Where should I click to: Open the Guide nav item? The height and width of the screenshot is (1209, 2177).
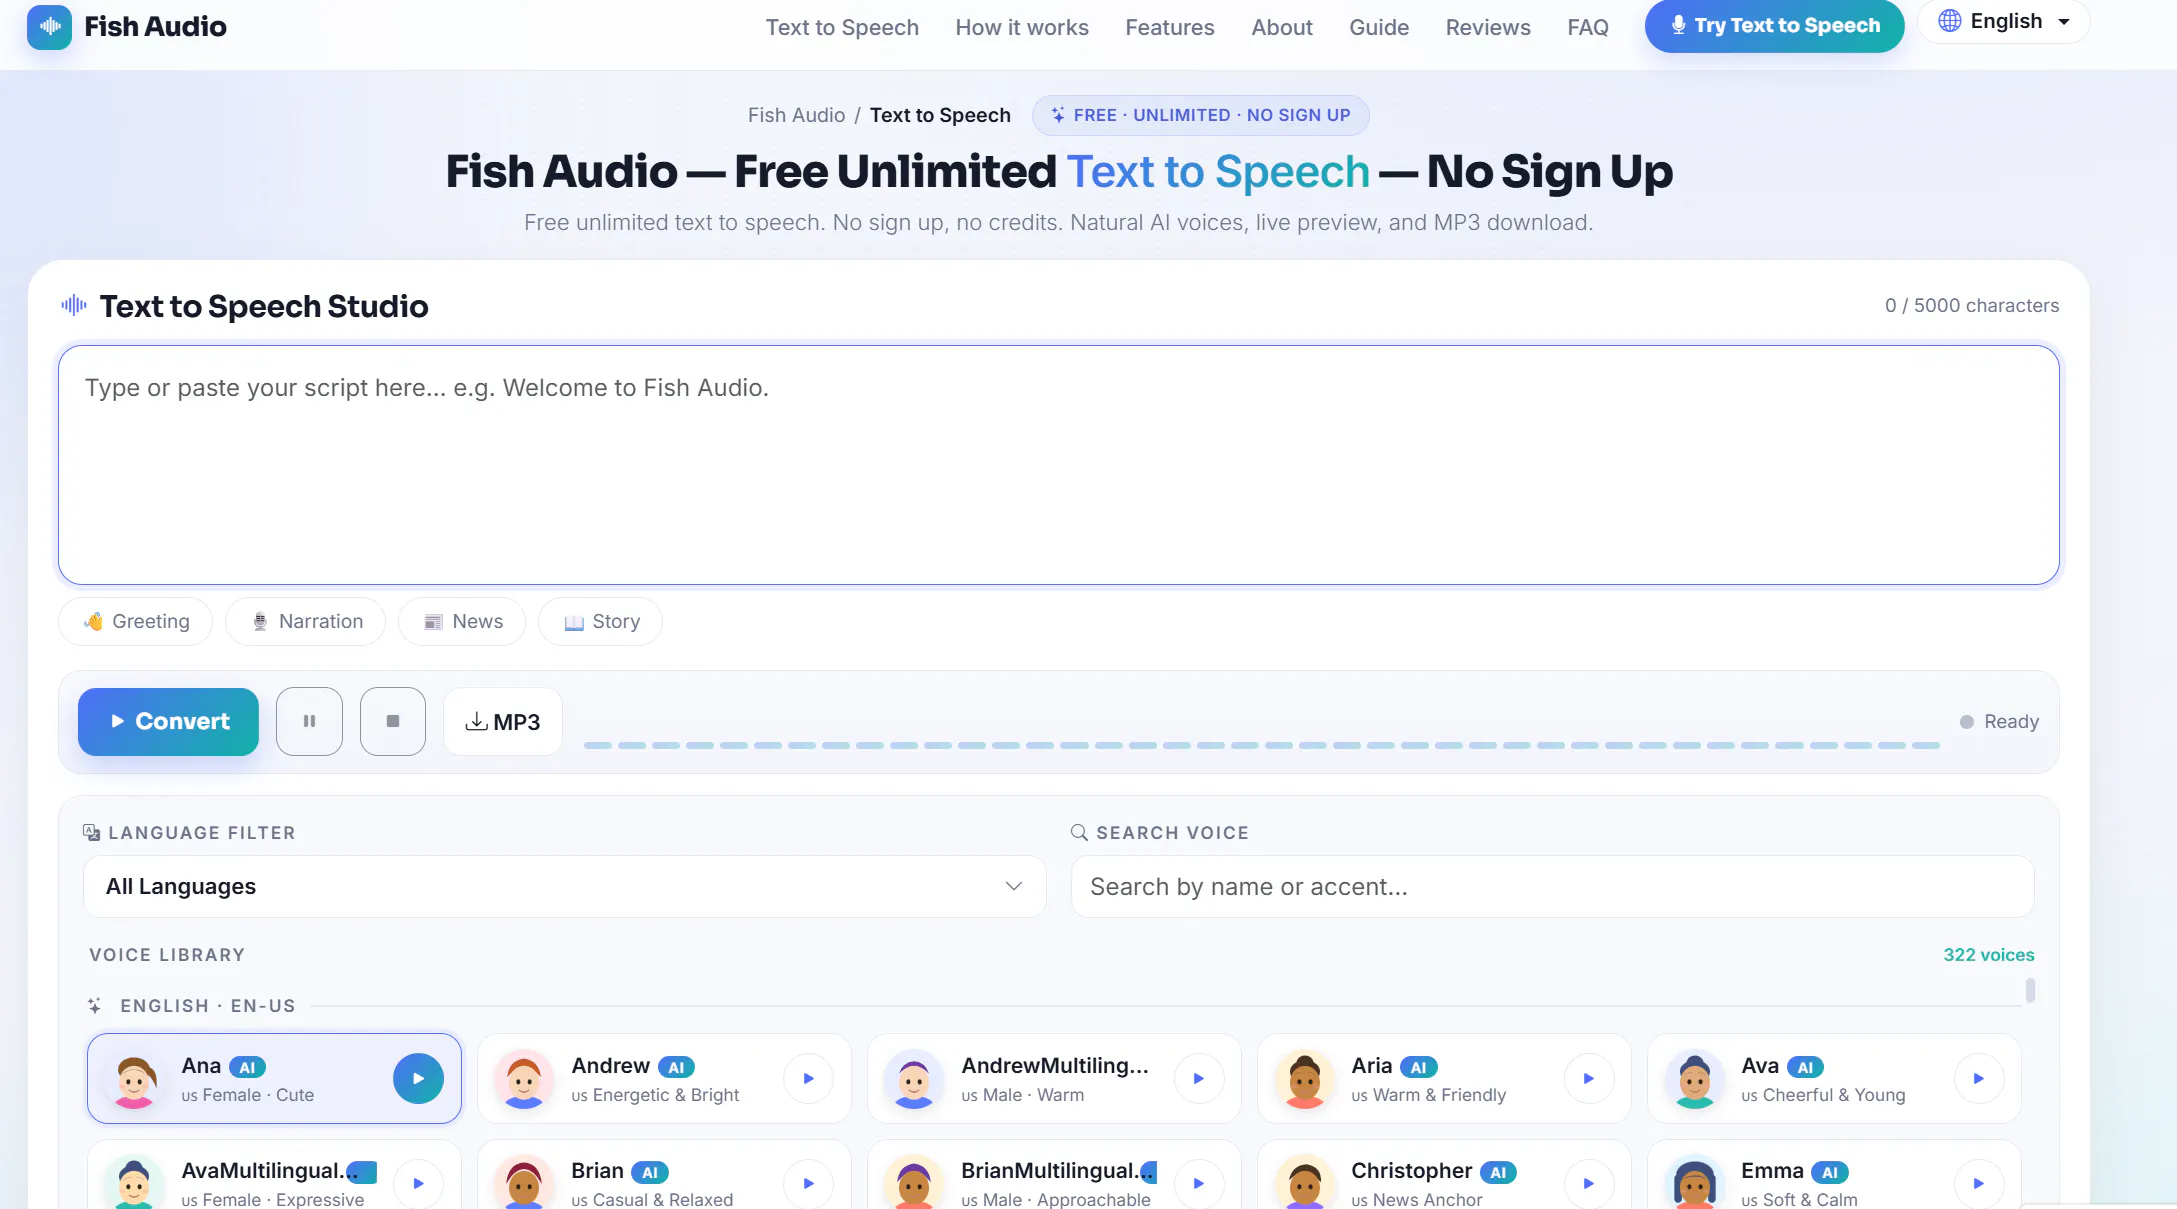pyautogui.click(x=1379, y=27)
